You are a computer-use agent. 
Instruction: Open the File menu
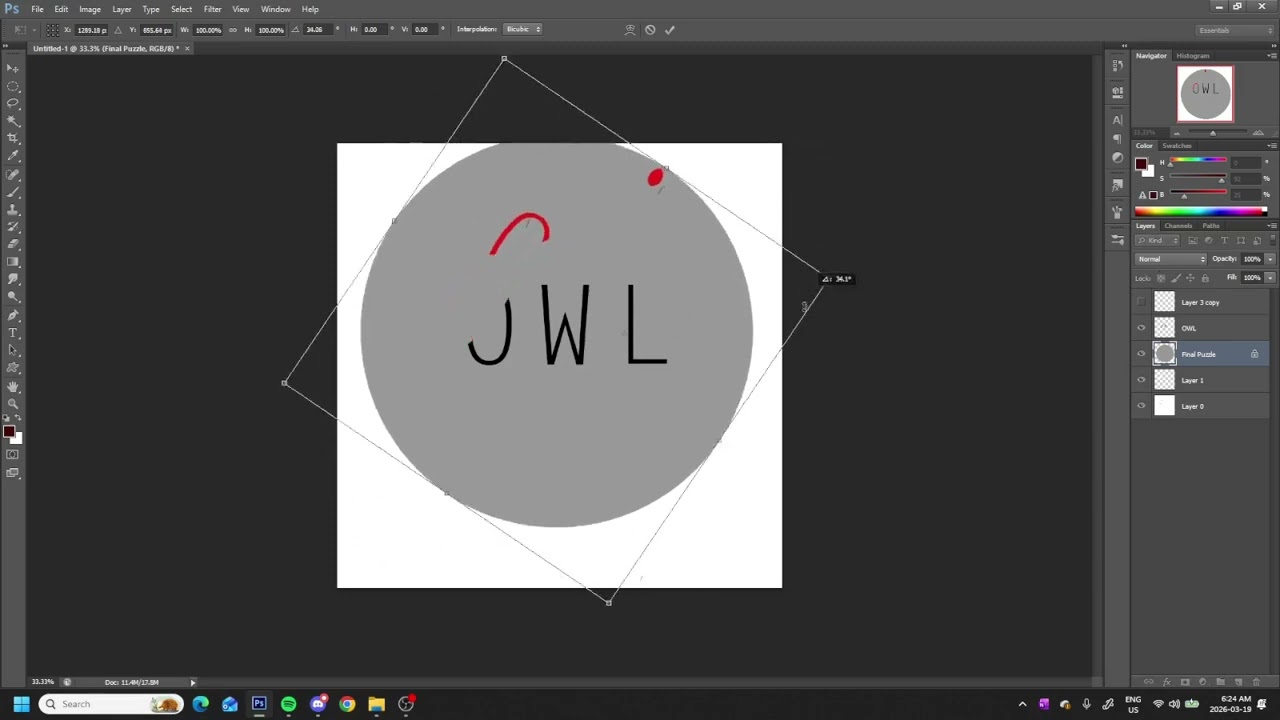click(x=37, y=9)
